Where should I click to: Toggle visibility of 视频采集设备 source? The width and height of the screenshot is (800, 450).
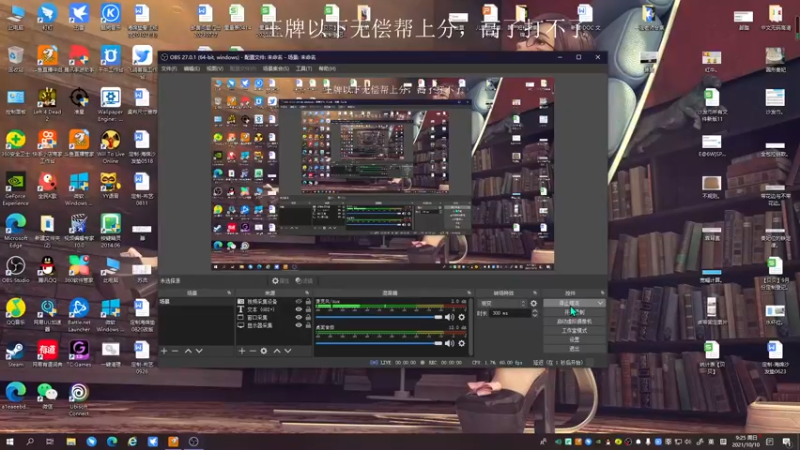[298, 302]
